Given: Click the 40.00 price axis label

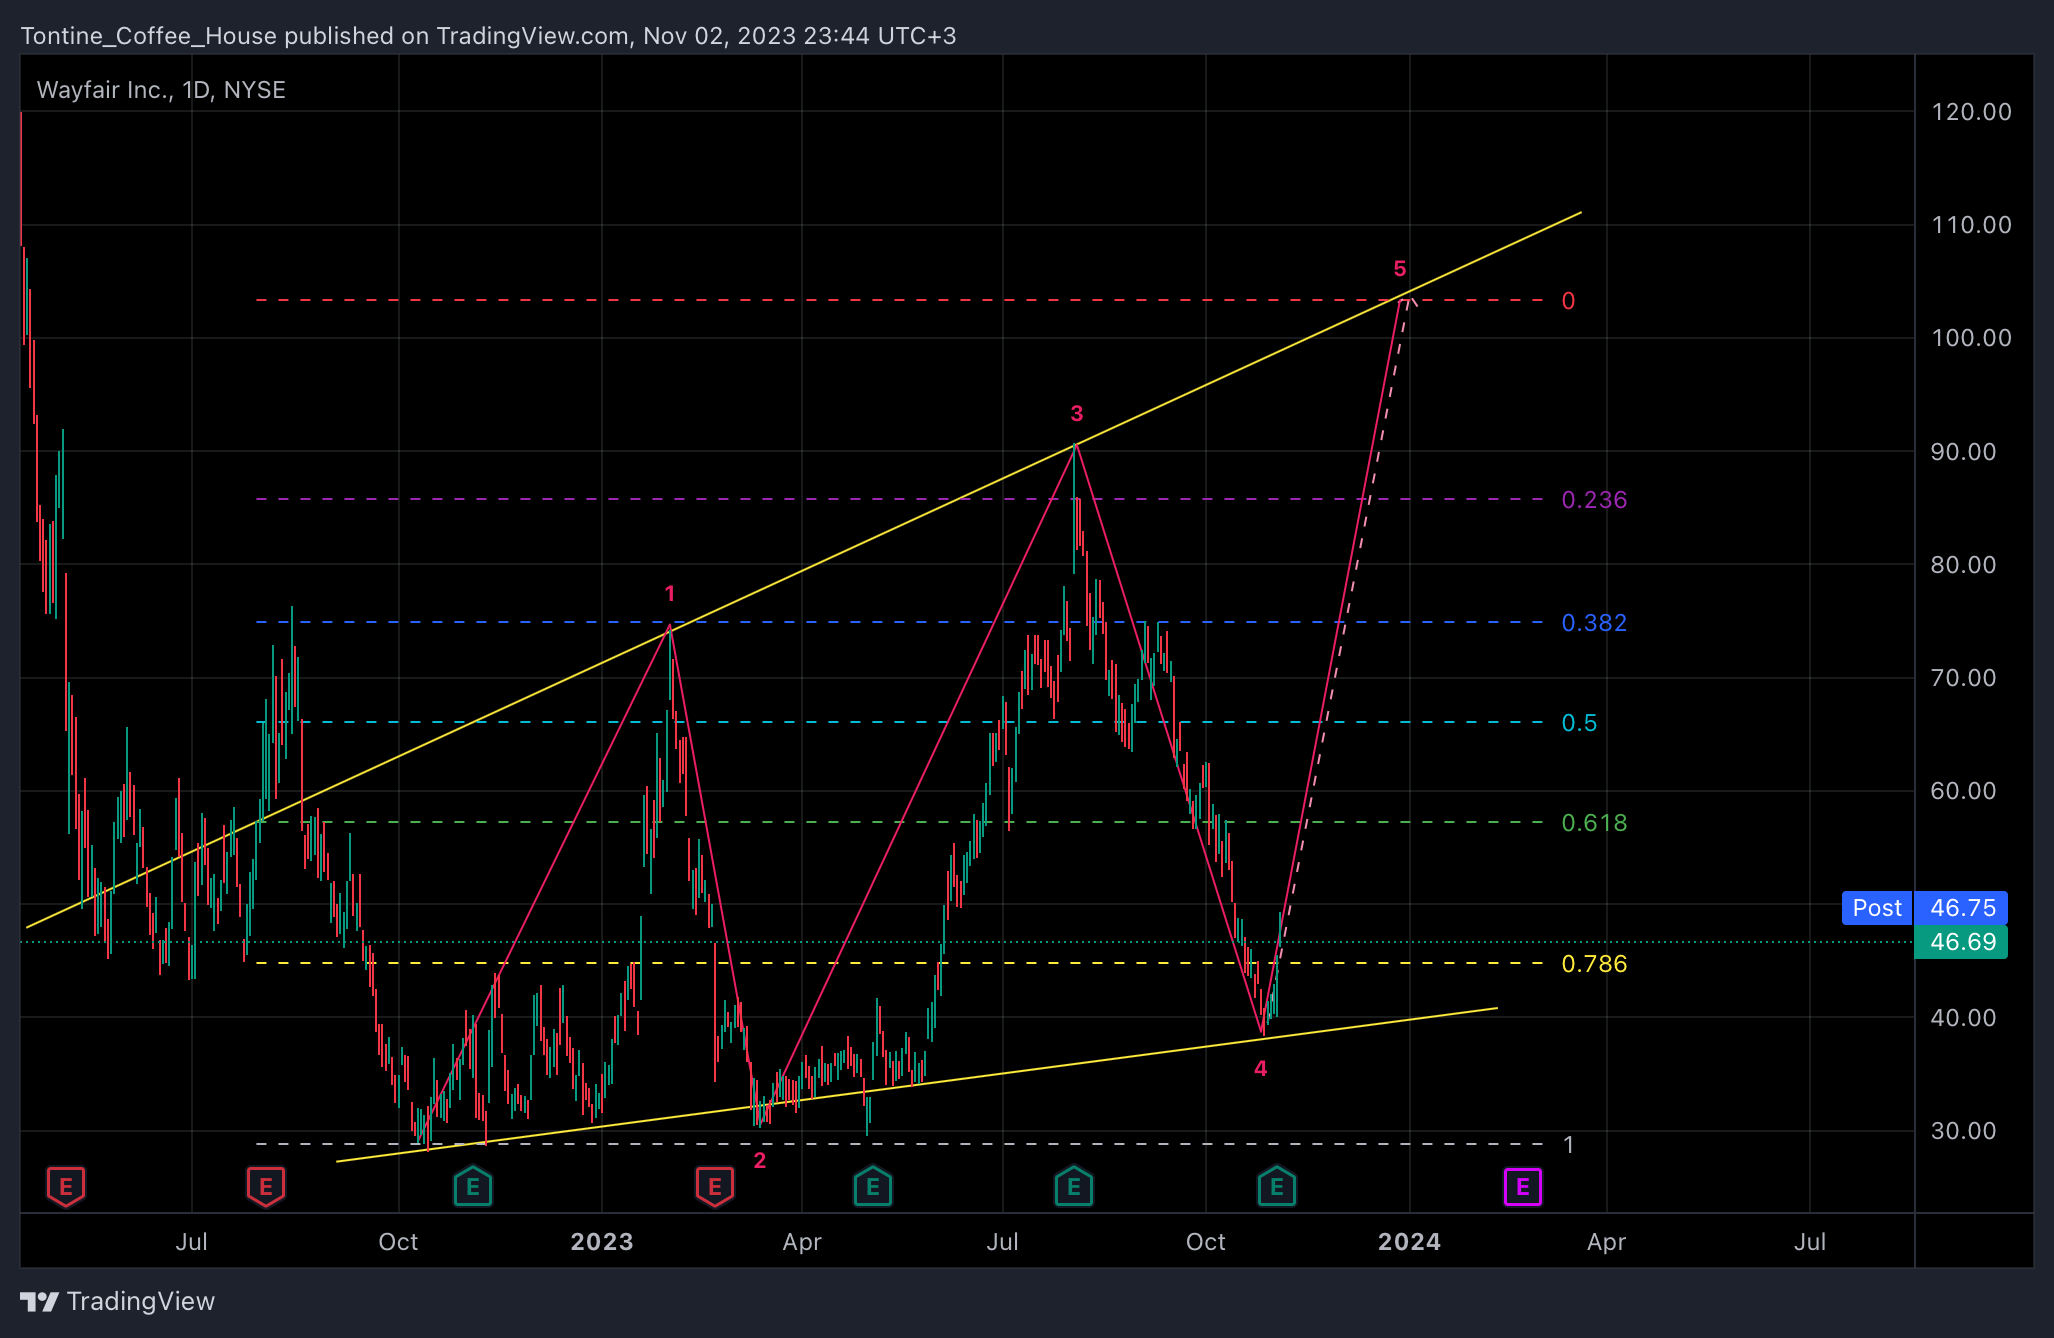Looking at the screenshot, I should click(1963, 1018).
